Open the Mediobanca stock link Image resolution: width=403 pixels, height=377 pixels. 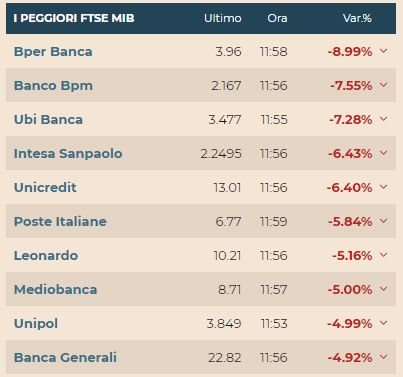click(x=55, y=289)
